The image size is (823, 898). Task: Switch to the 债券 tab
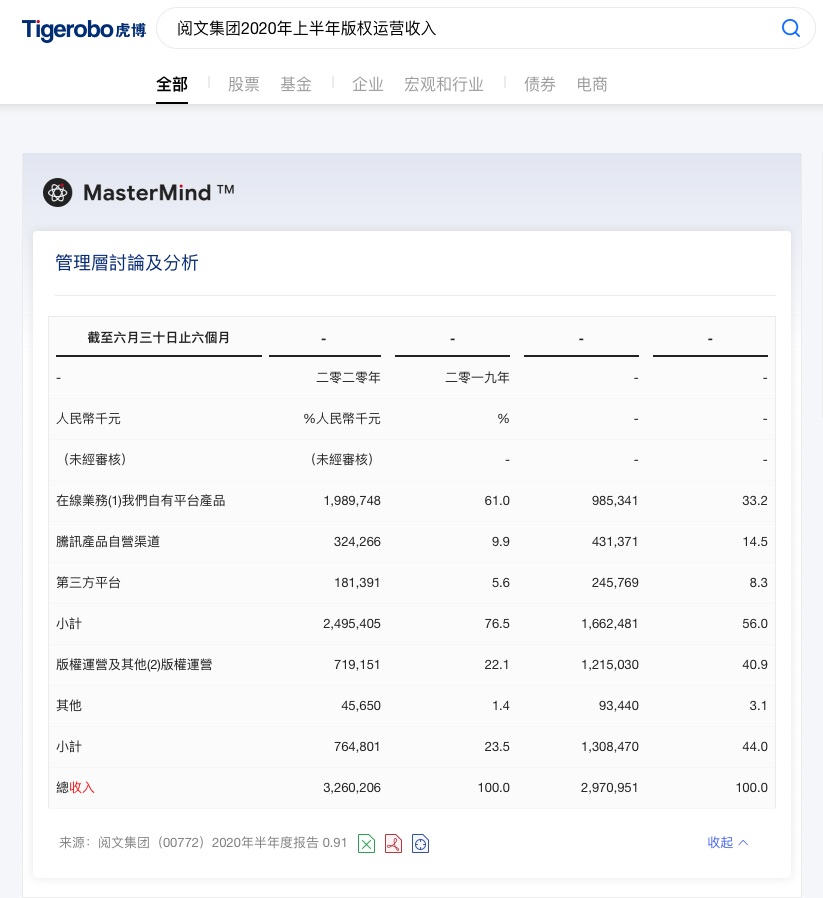point(540,84)
